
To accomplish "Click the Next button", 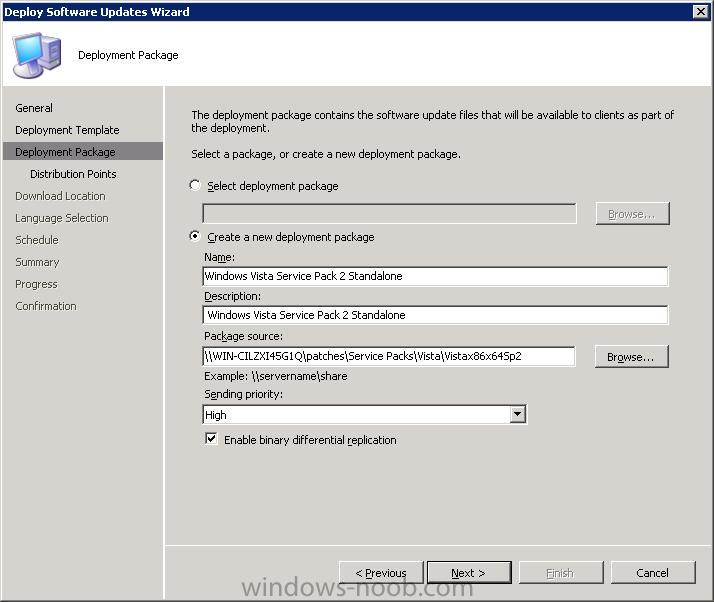I will coord(469,572).
